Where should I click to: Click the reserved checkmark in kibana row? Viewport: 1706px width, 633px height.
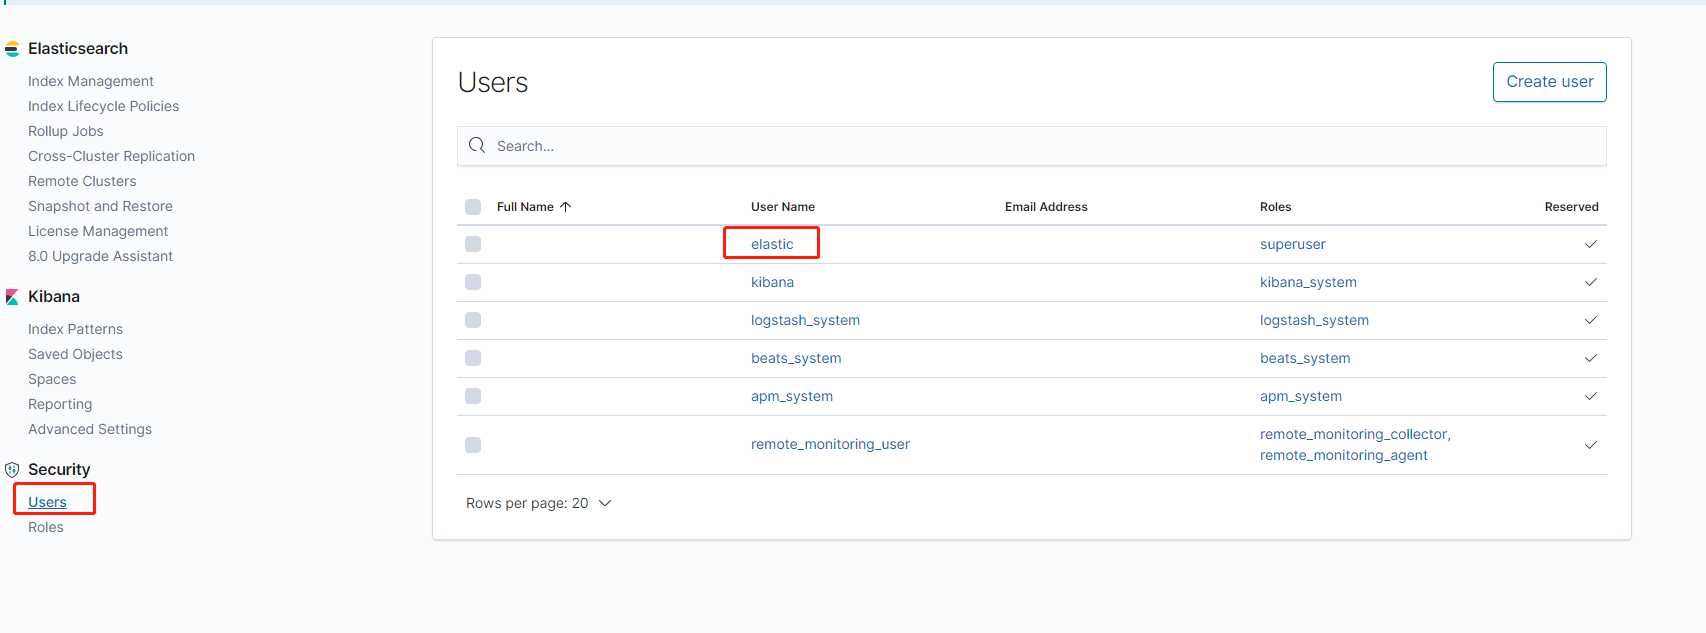[1590, 282]
